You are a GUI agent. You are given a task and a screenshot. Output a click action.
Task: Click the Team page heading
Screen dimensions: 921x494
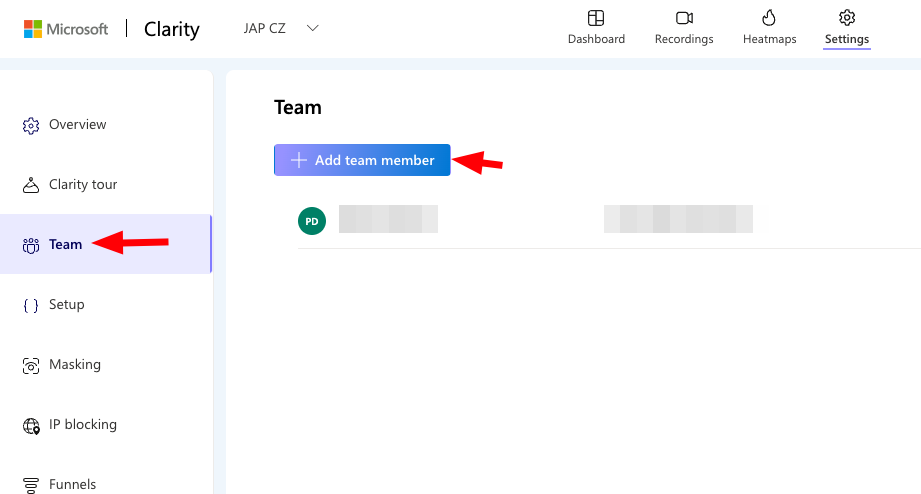298,107
